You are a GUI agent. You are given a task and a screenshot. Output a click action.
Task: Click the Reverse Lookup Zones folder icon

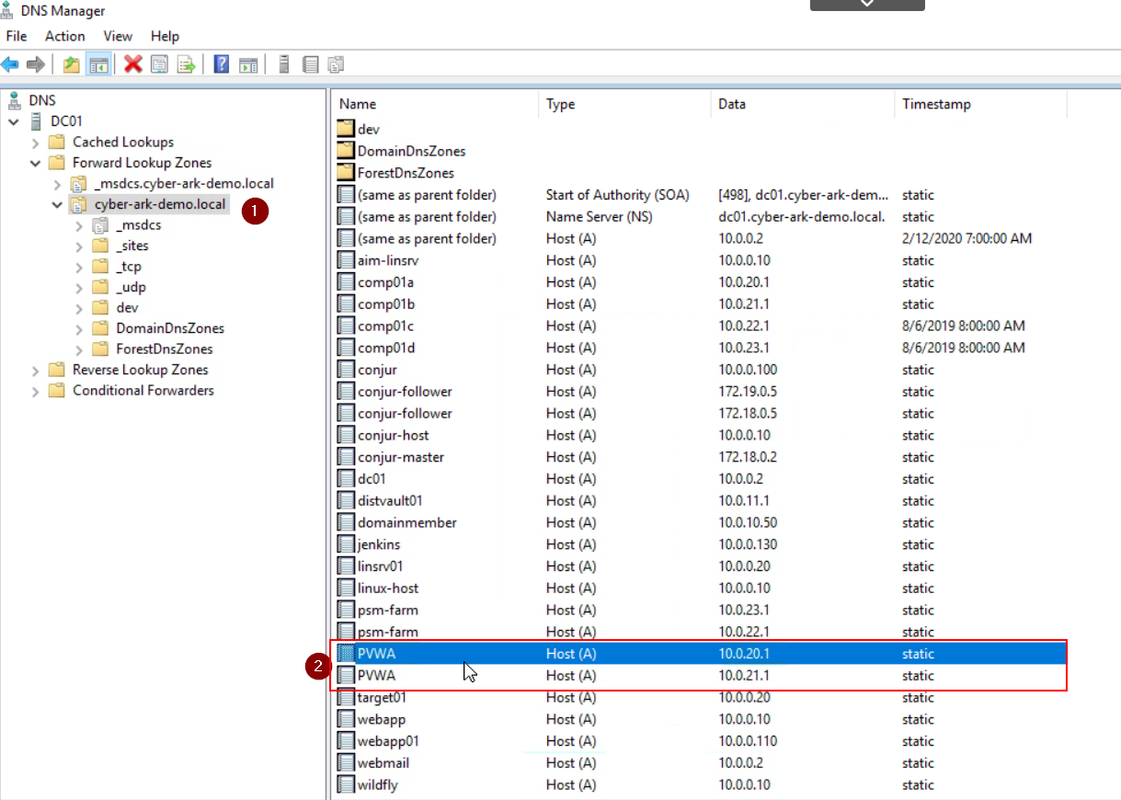56,370
